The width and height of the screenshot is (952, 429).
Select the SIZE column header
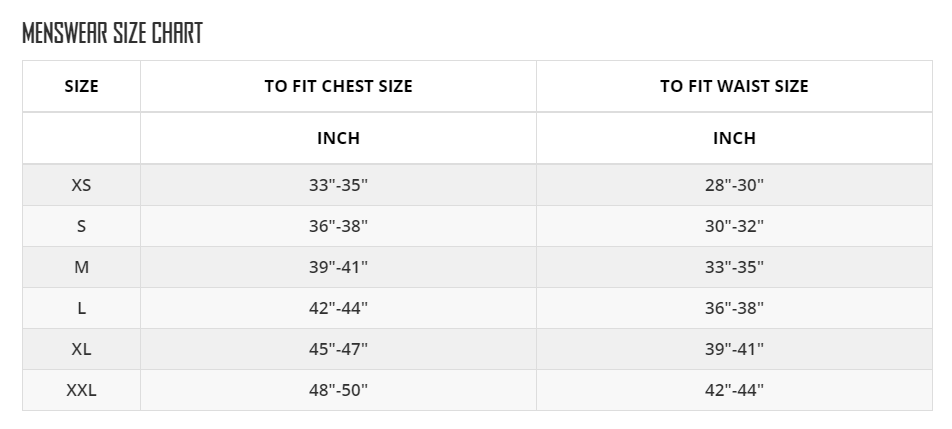(x=81, y=86)
